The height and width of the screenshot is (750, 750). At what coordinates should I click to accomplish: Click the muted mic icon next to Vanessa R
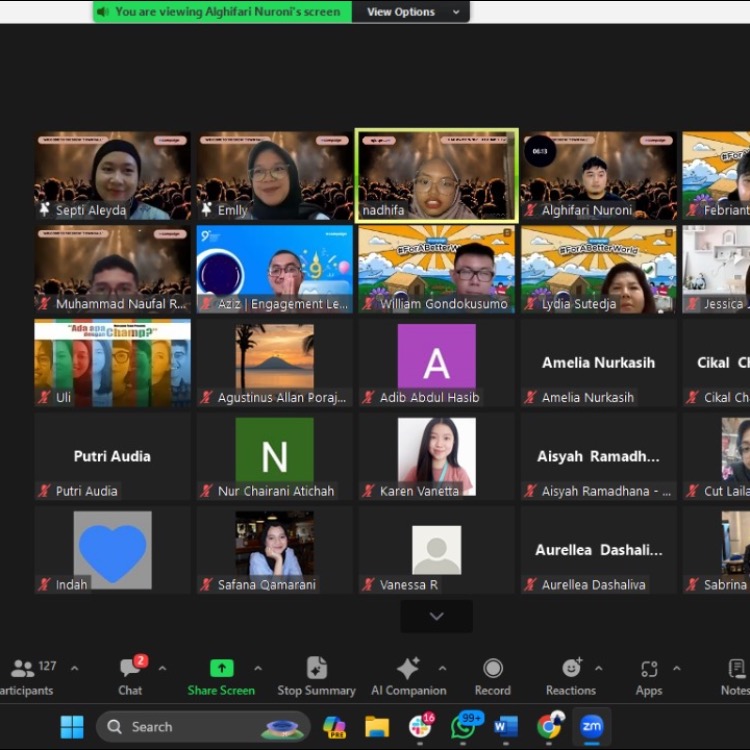368,584
